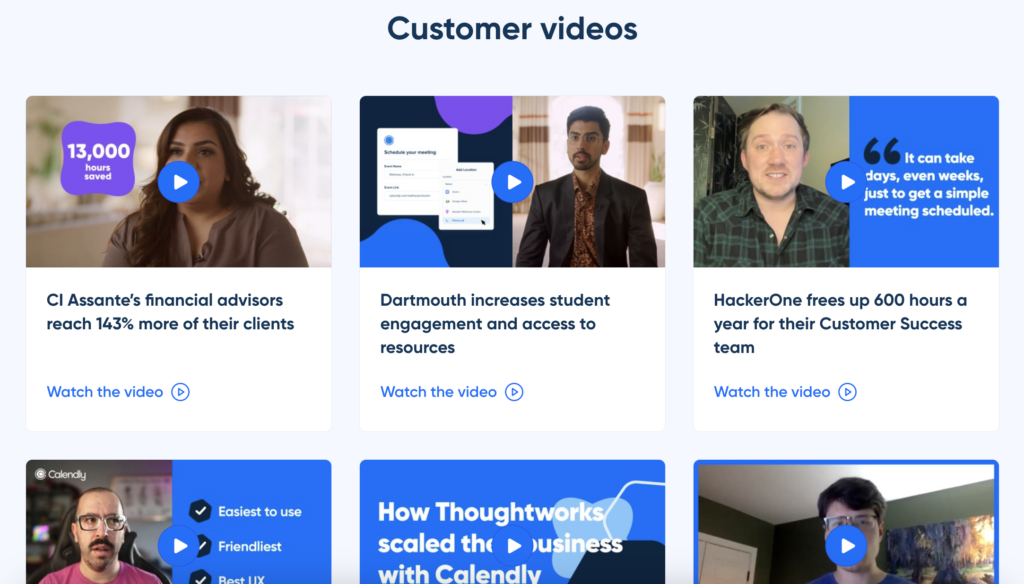The width and height of the screenshot is (1024, 584).
Task: Click the Calendly logo on bottom-left video
Action: click(x=60, y=474)
